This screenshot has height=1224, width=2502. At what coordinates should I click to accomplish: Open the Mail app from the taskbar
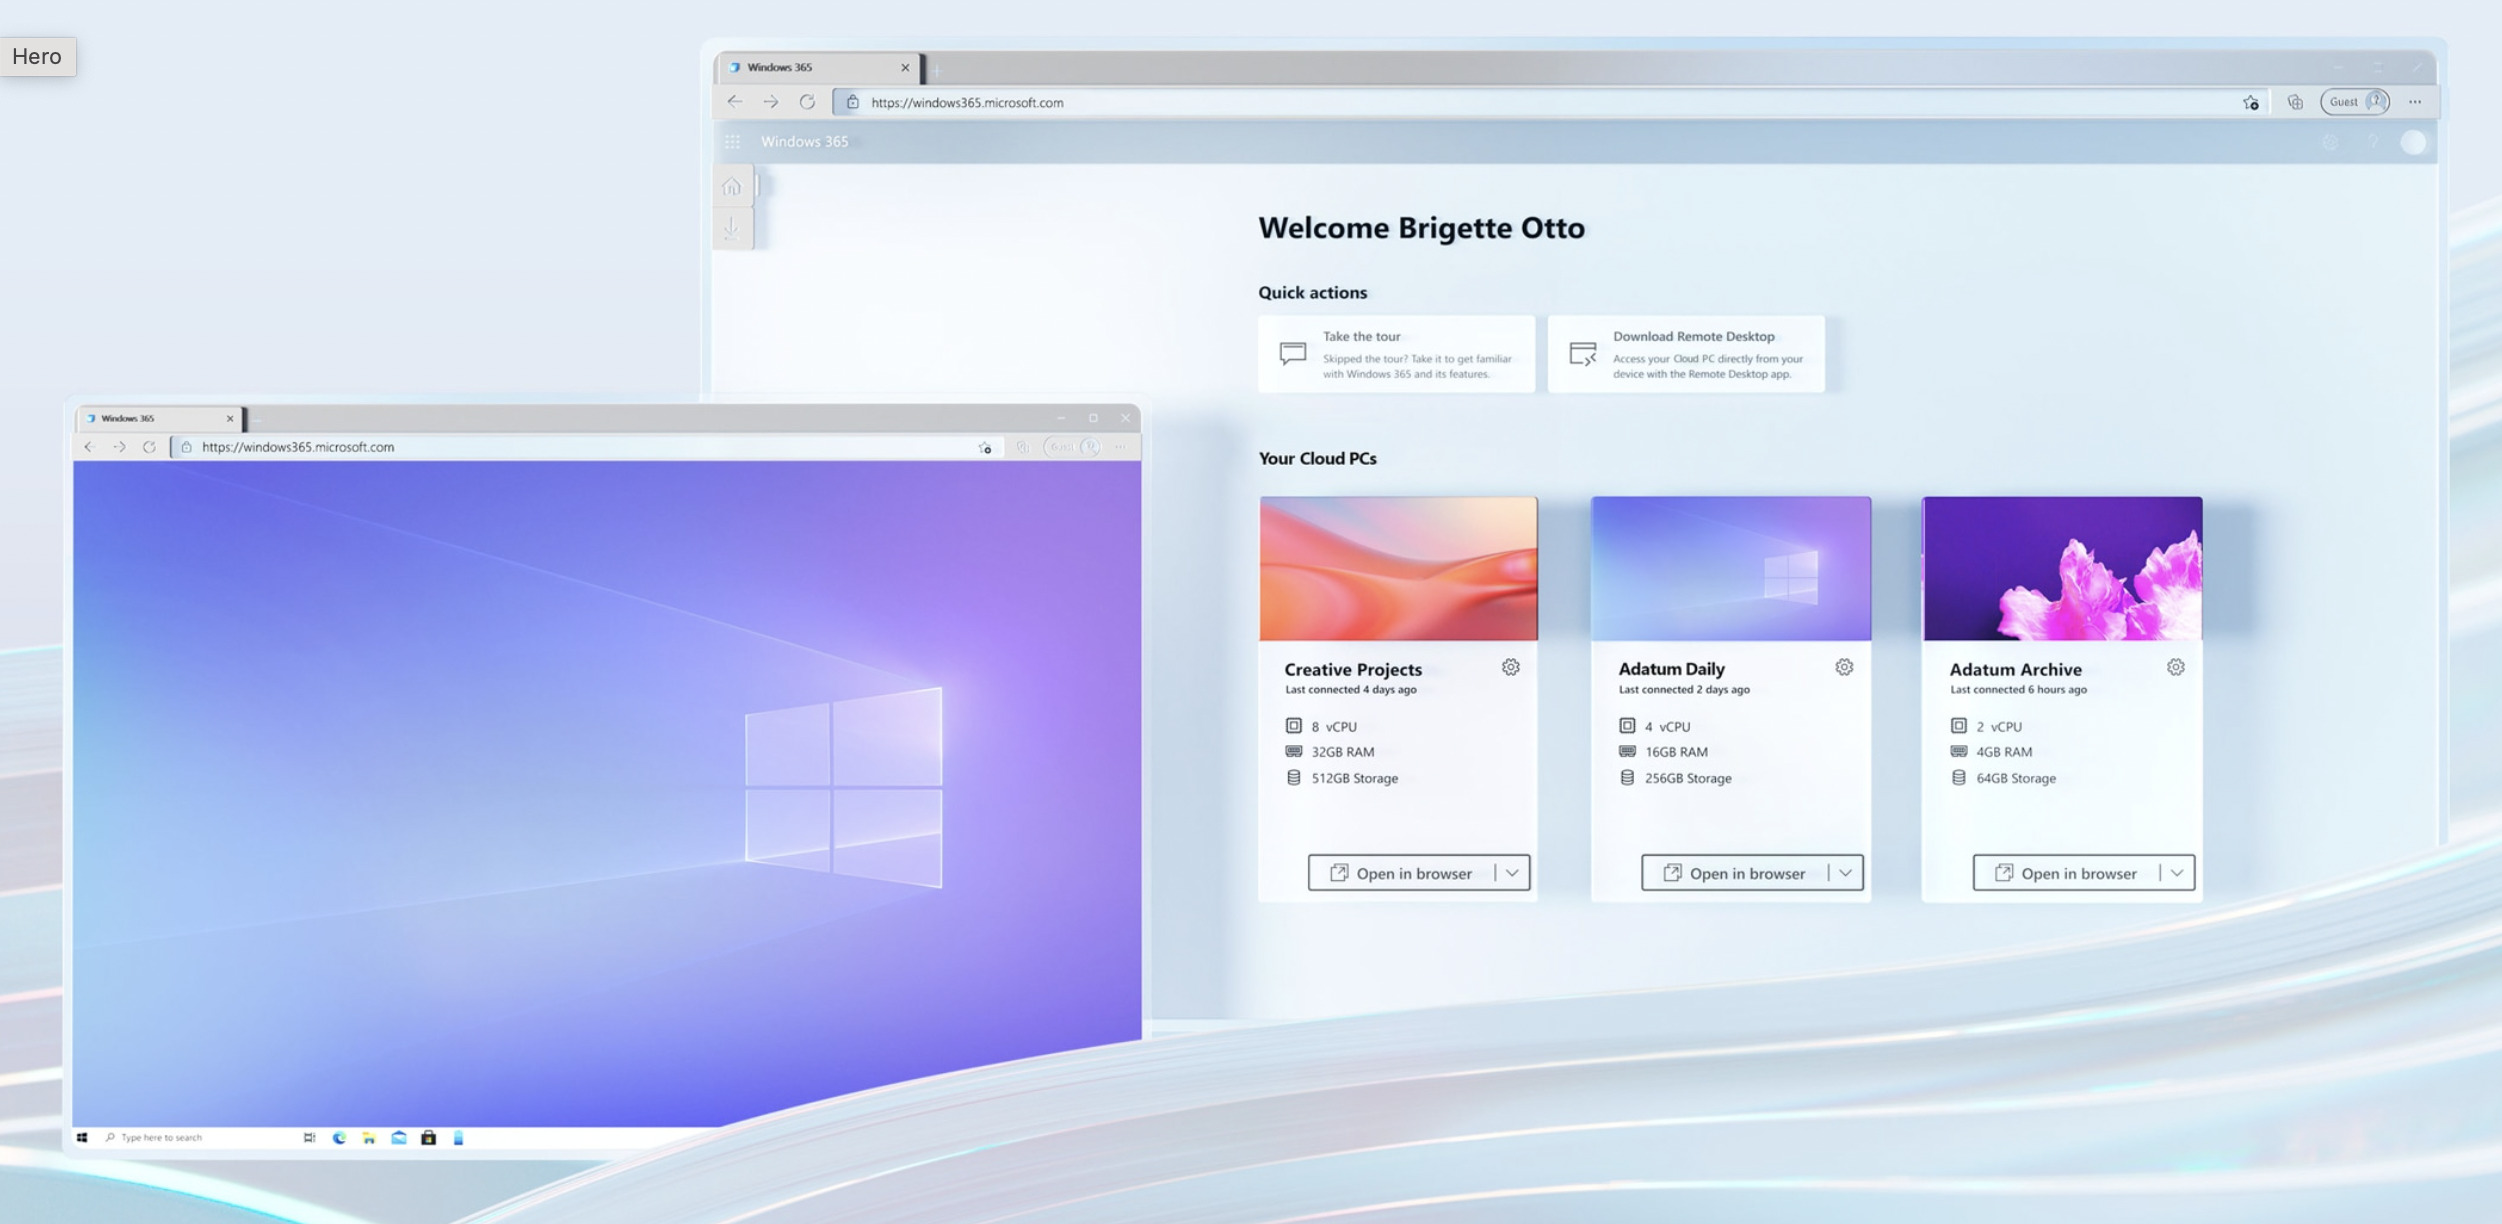click(x=399, y=1137)
